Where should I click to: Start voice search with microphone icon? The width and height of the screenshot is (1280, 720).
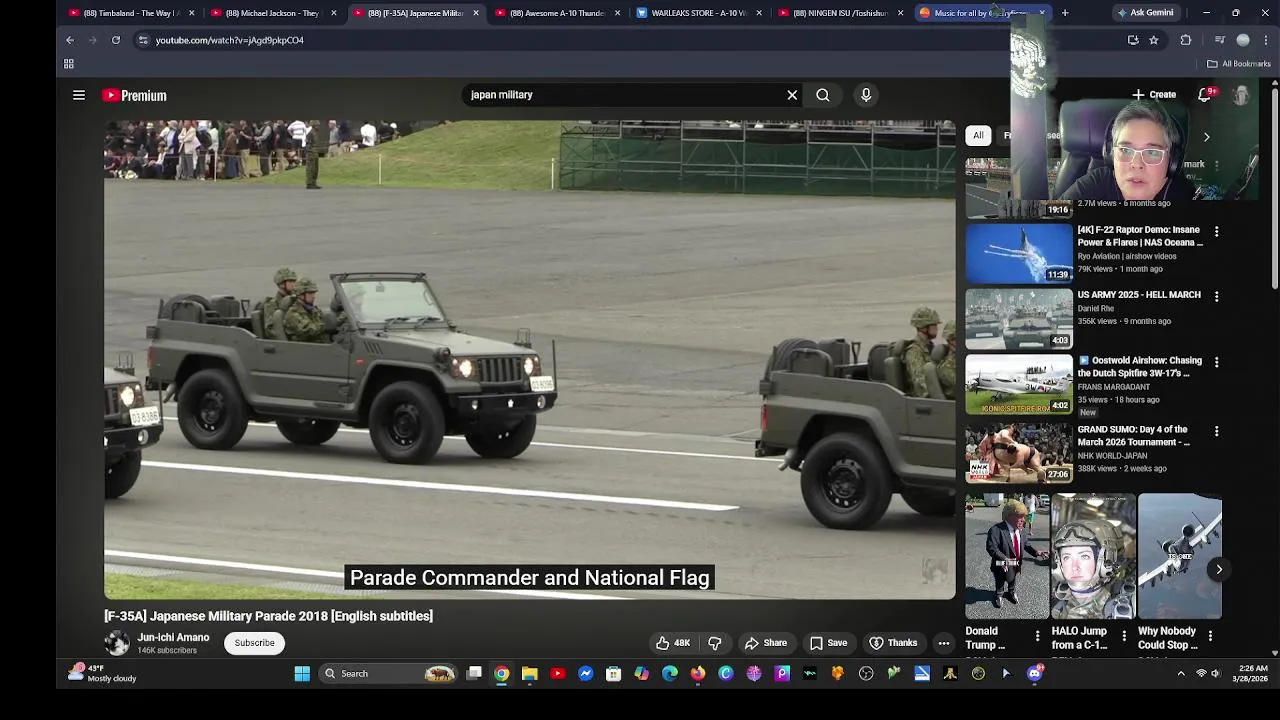point(866,95)
